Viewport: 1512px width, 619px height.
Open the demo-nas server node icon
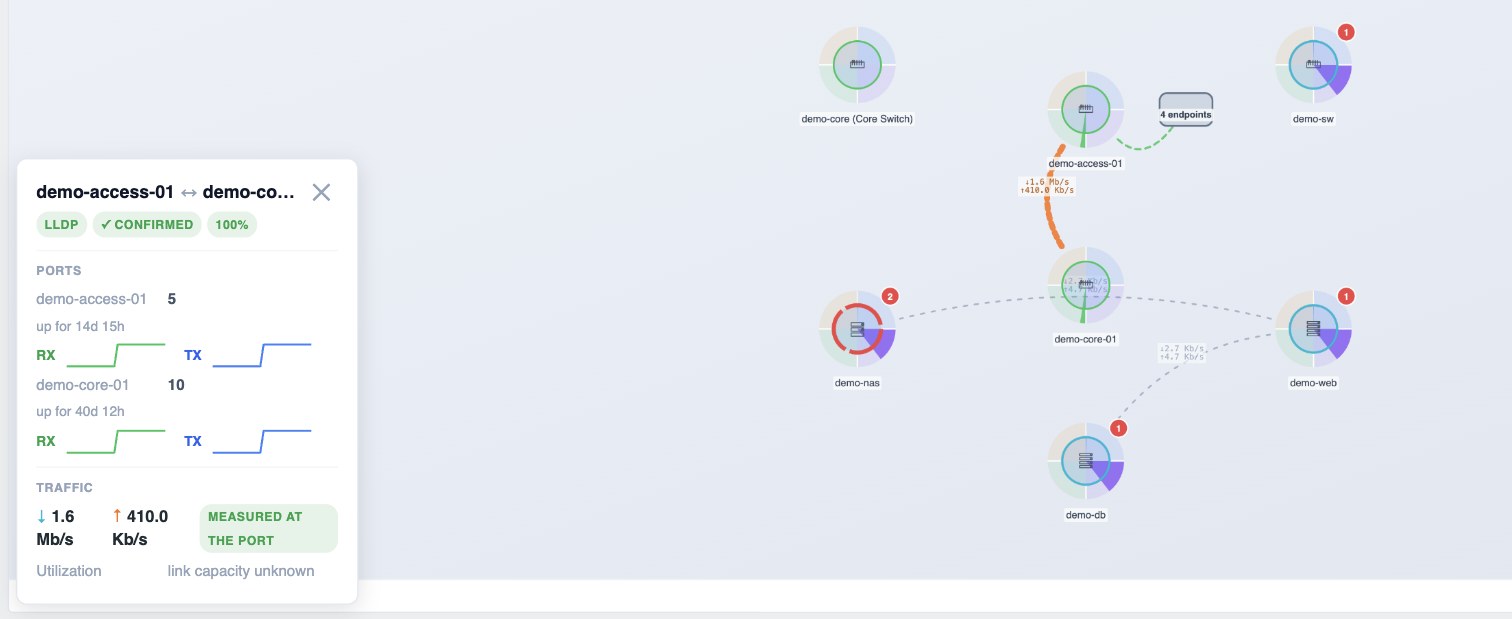tap(857, 329)
